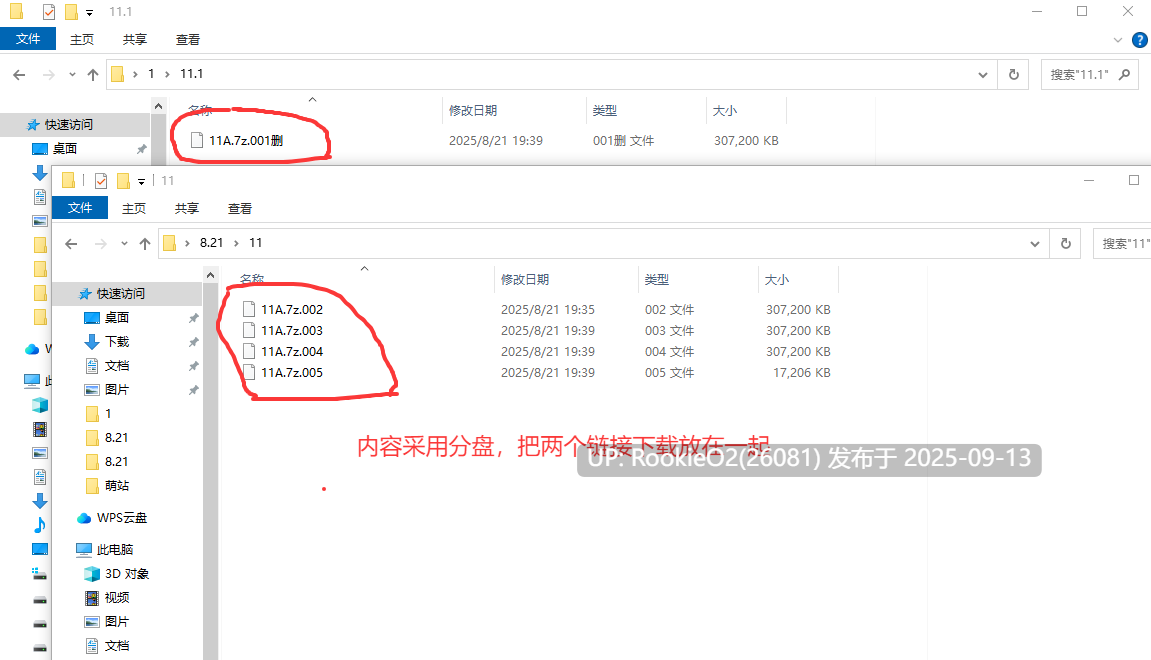Image resolution: width=1151 pixels, height=660 pixels.
Task: Open folder 1 in the 11 window sidebar
Action: 108,413
